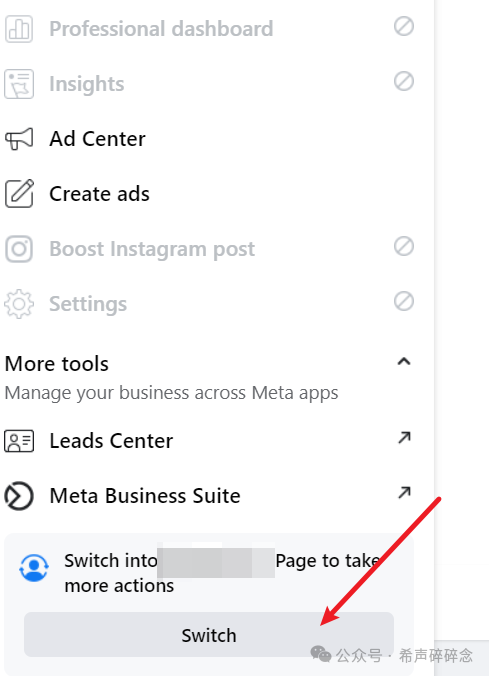Click the external arrow beside Leads Center
489x676 pixels.
tap(404, 438)
